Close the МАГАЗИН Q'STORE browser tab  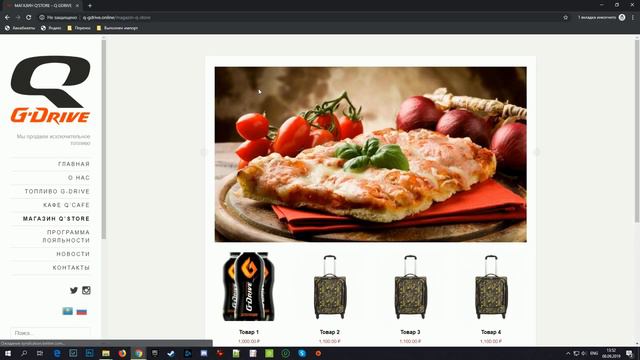point(77,6)
